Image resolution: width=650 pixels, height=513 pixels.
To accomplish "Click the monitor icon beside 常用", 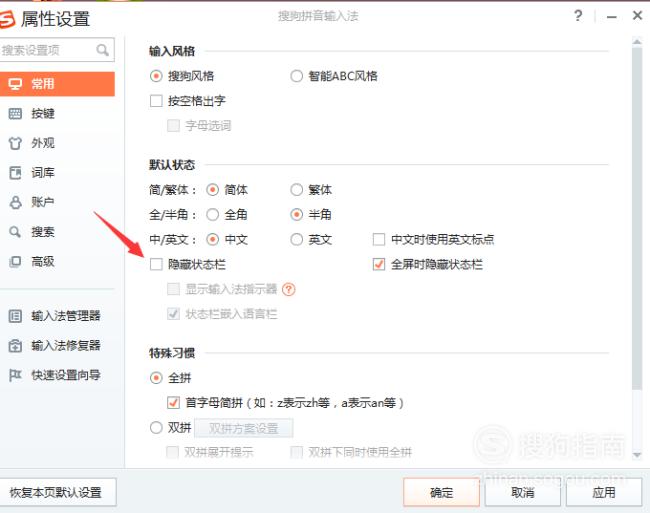I will (x=15, y=84).
